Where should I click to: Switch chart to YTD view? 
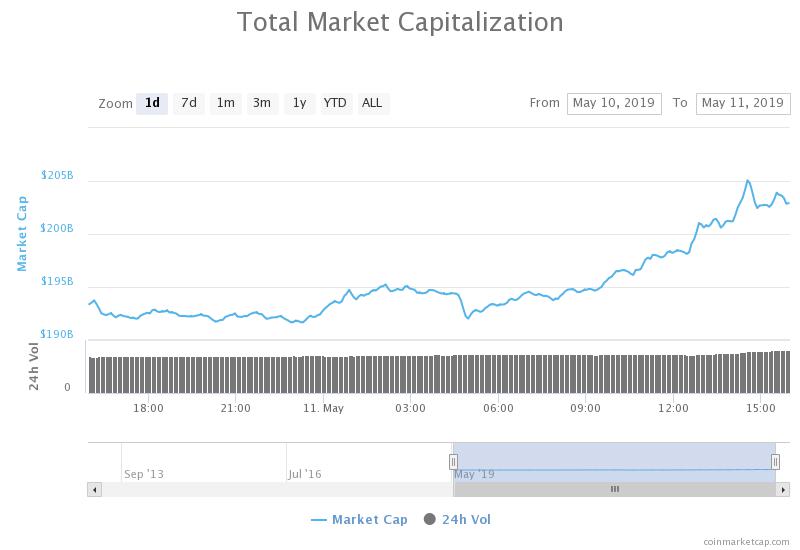click(x=335, y=103)
